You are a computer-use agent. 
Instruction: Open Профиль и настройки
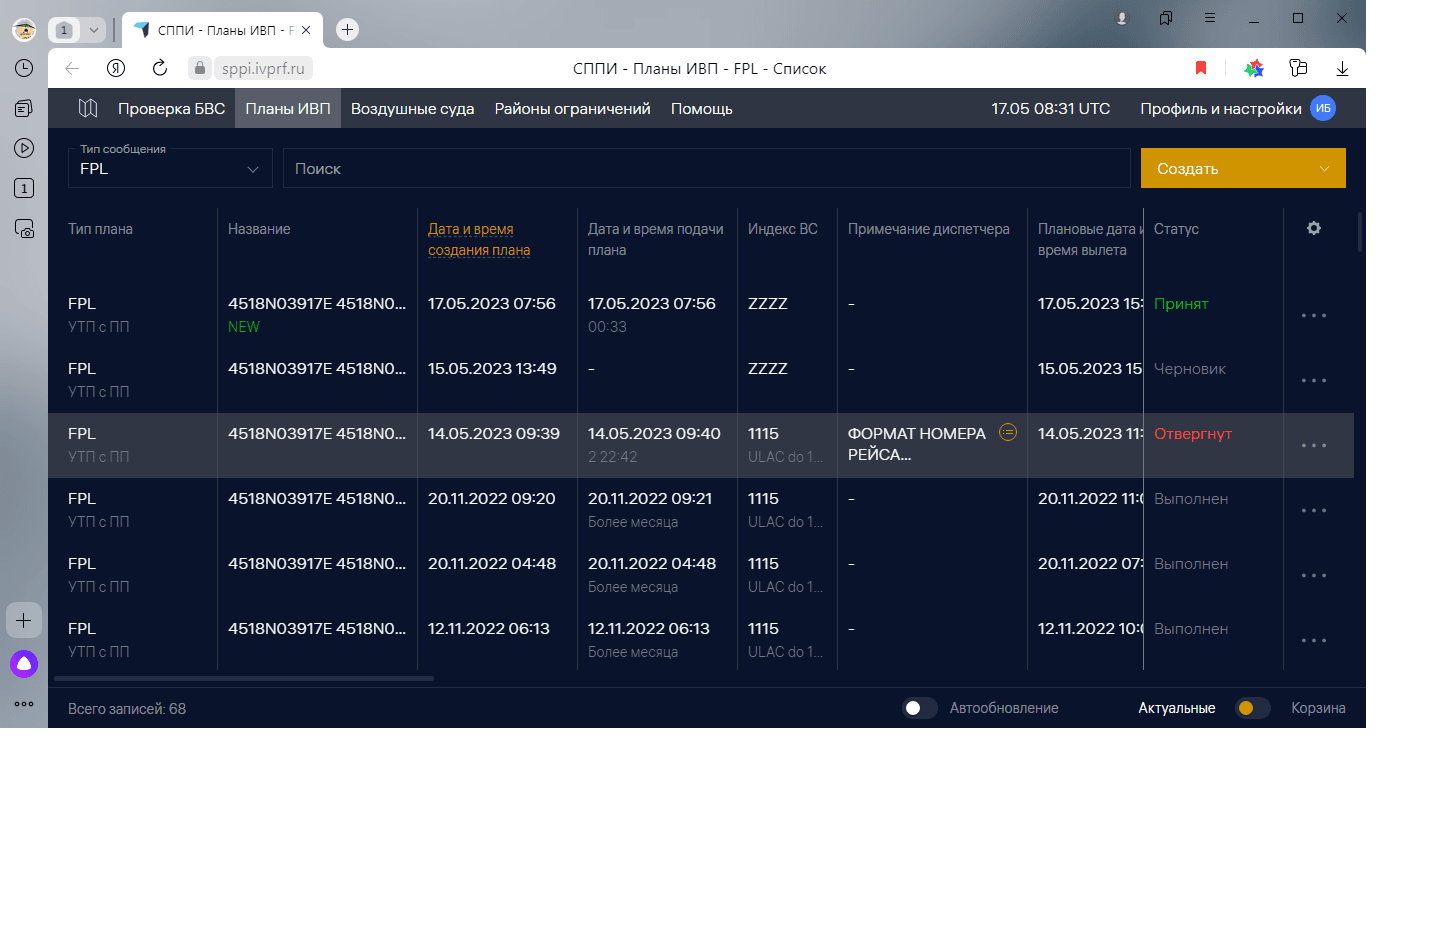coord(1220,108)
